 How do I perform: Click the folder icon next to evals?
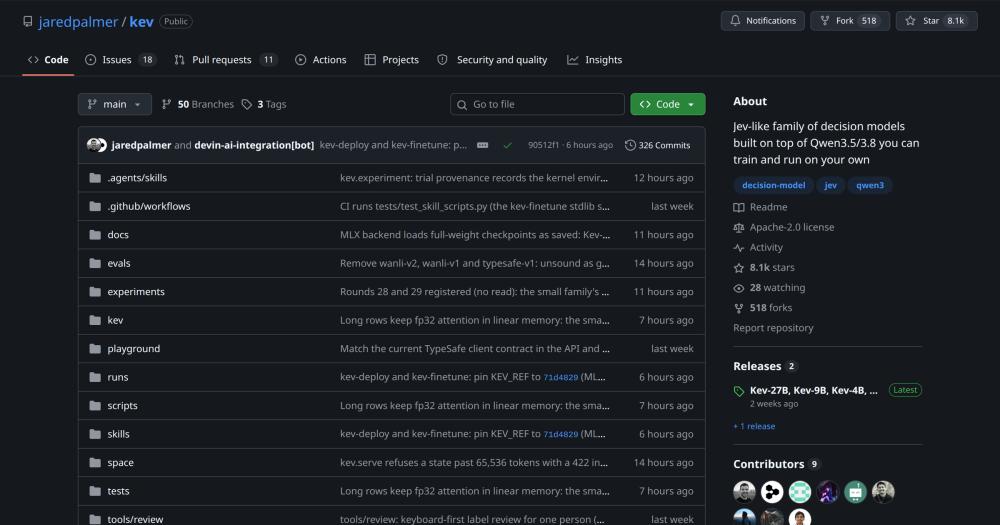[x=95, y=263]
